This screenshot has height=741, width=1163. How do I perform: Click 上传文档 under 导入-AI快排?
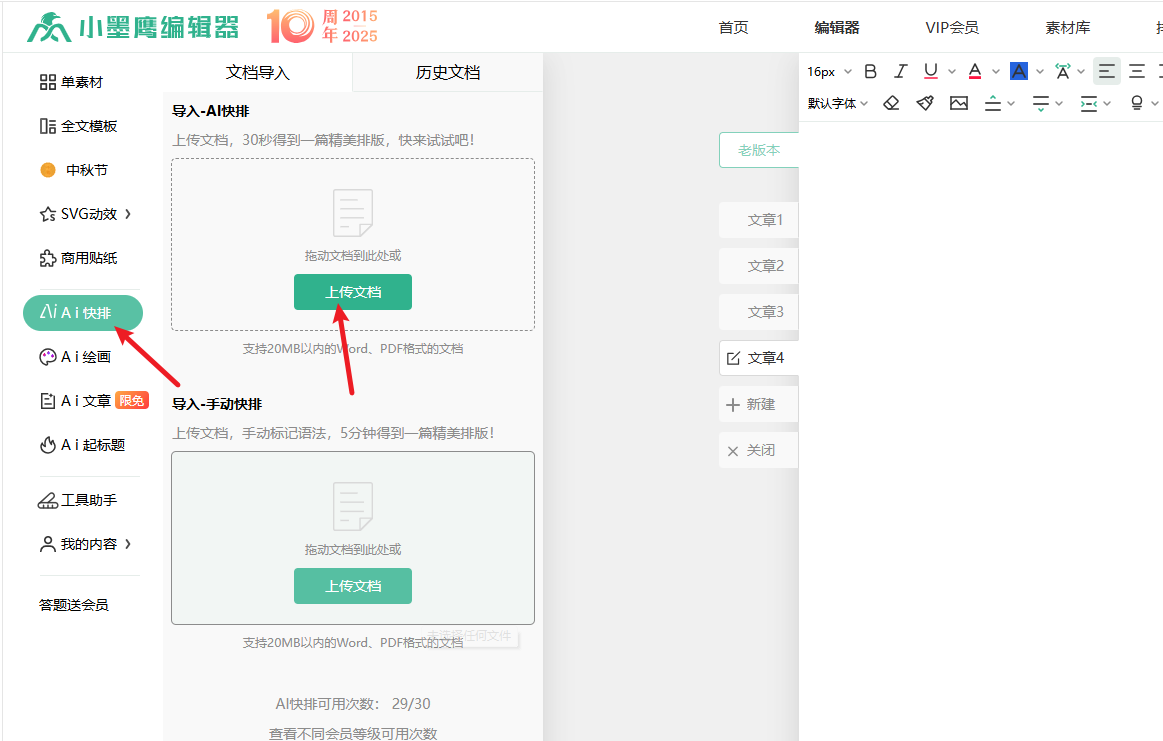[352, 292]
